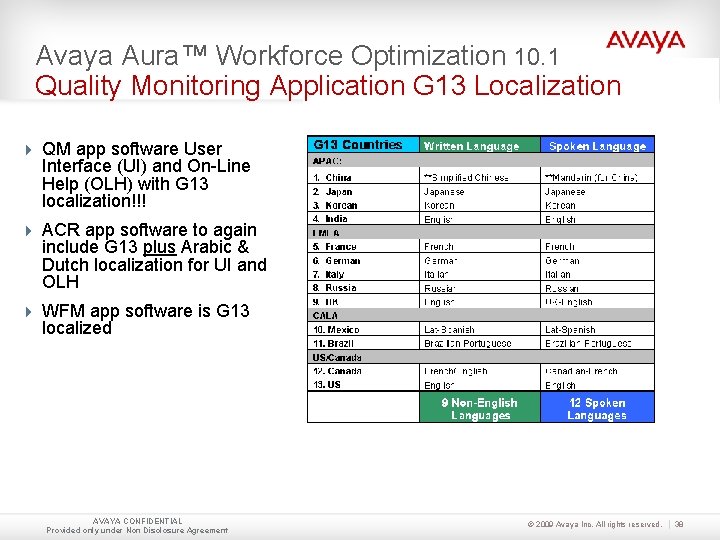The width and height of the screenshot is (720, 540).
Task: Click 'Provided only under Non Disclosure Agreement' footer
Action: (137, 530)
